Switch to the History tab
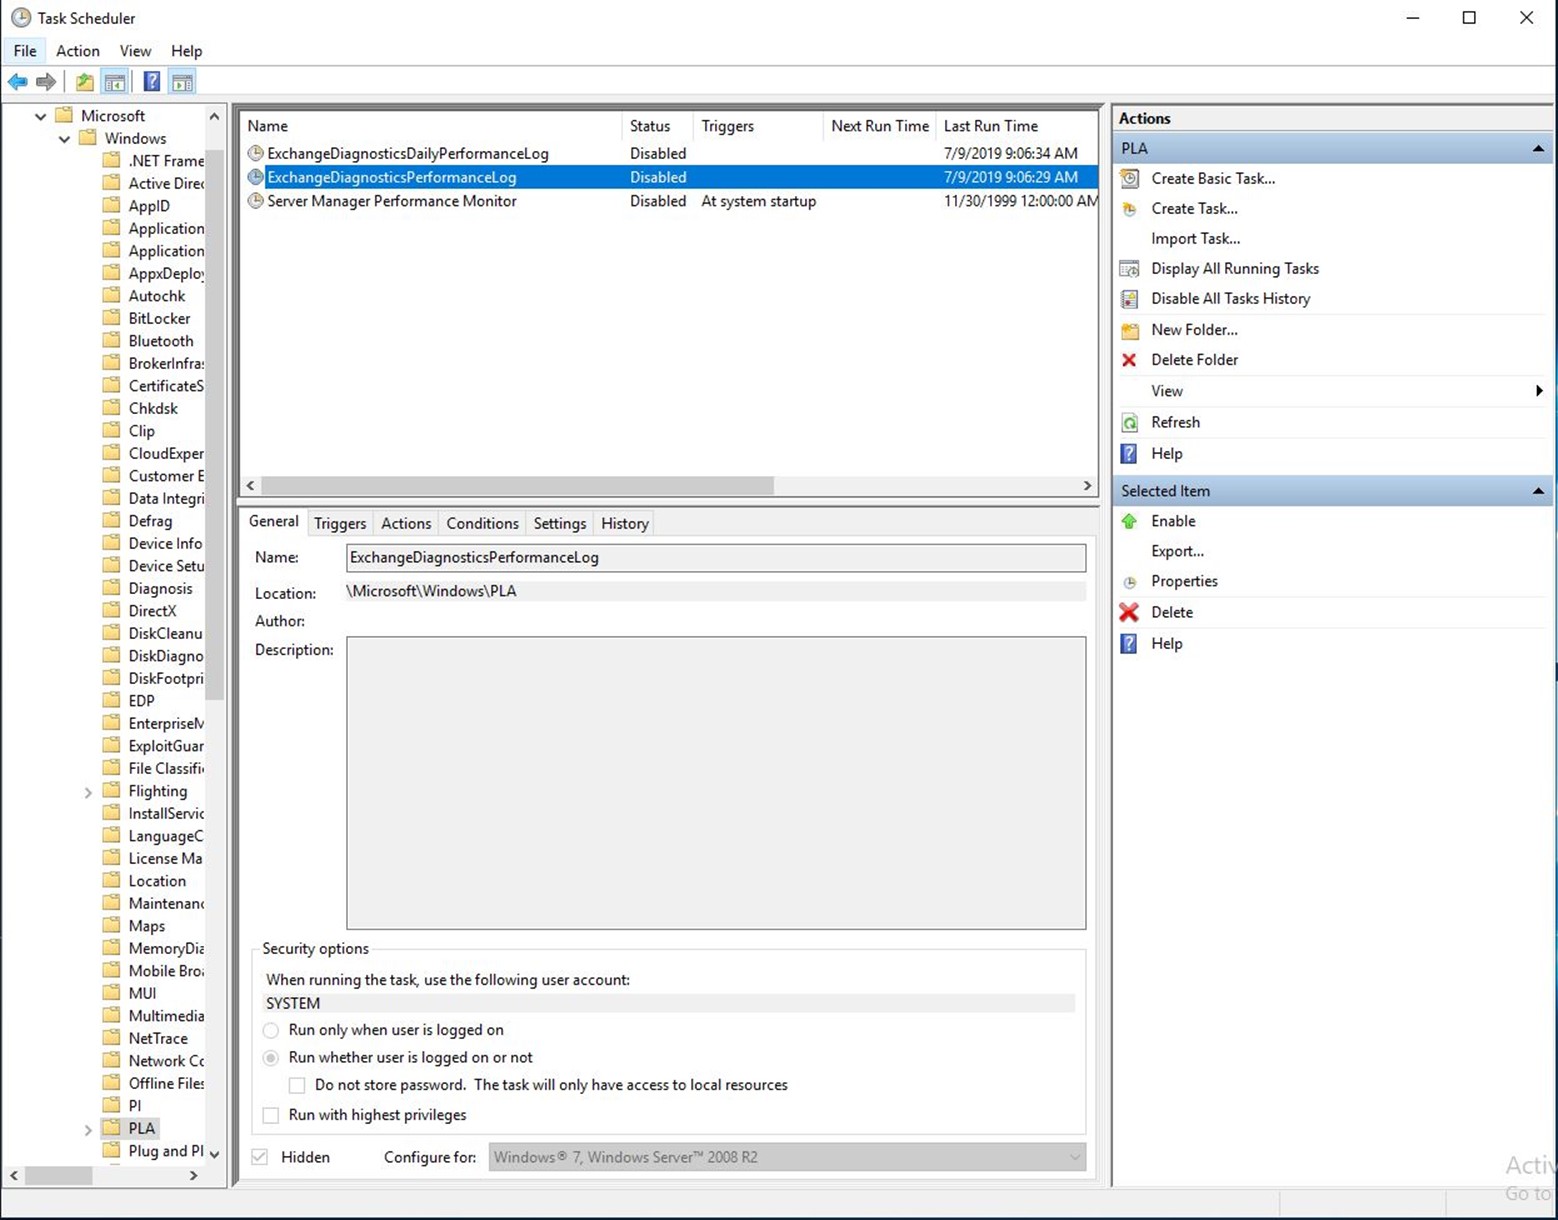Image resolution: width=1558 pixels, height=1220 pixels. 625,523
